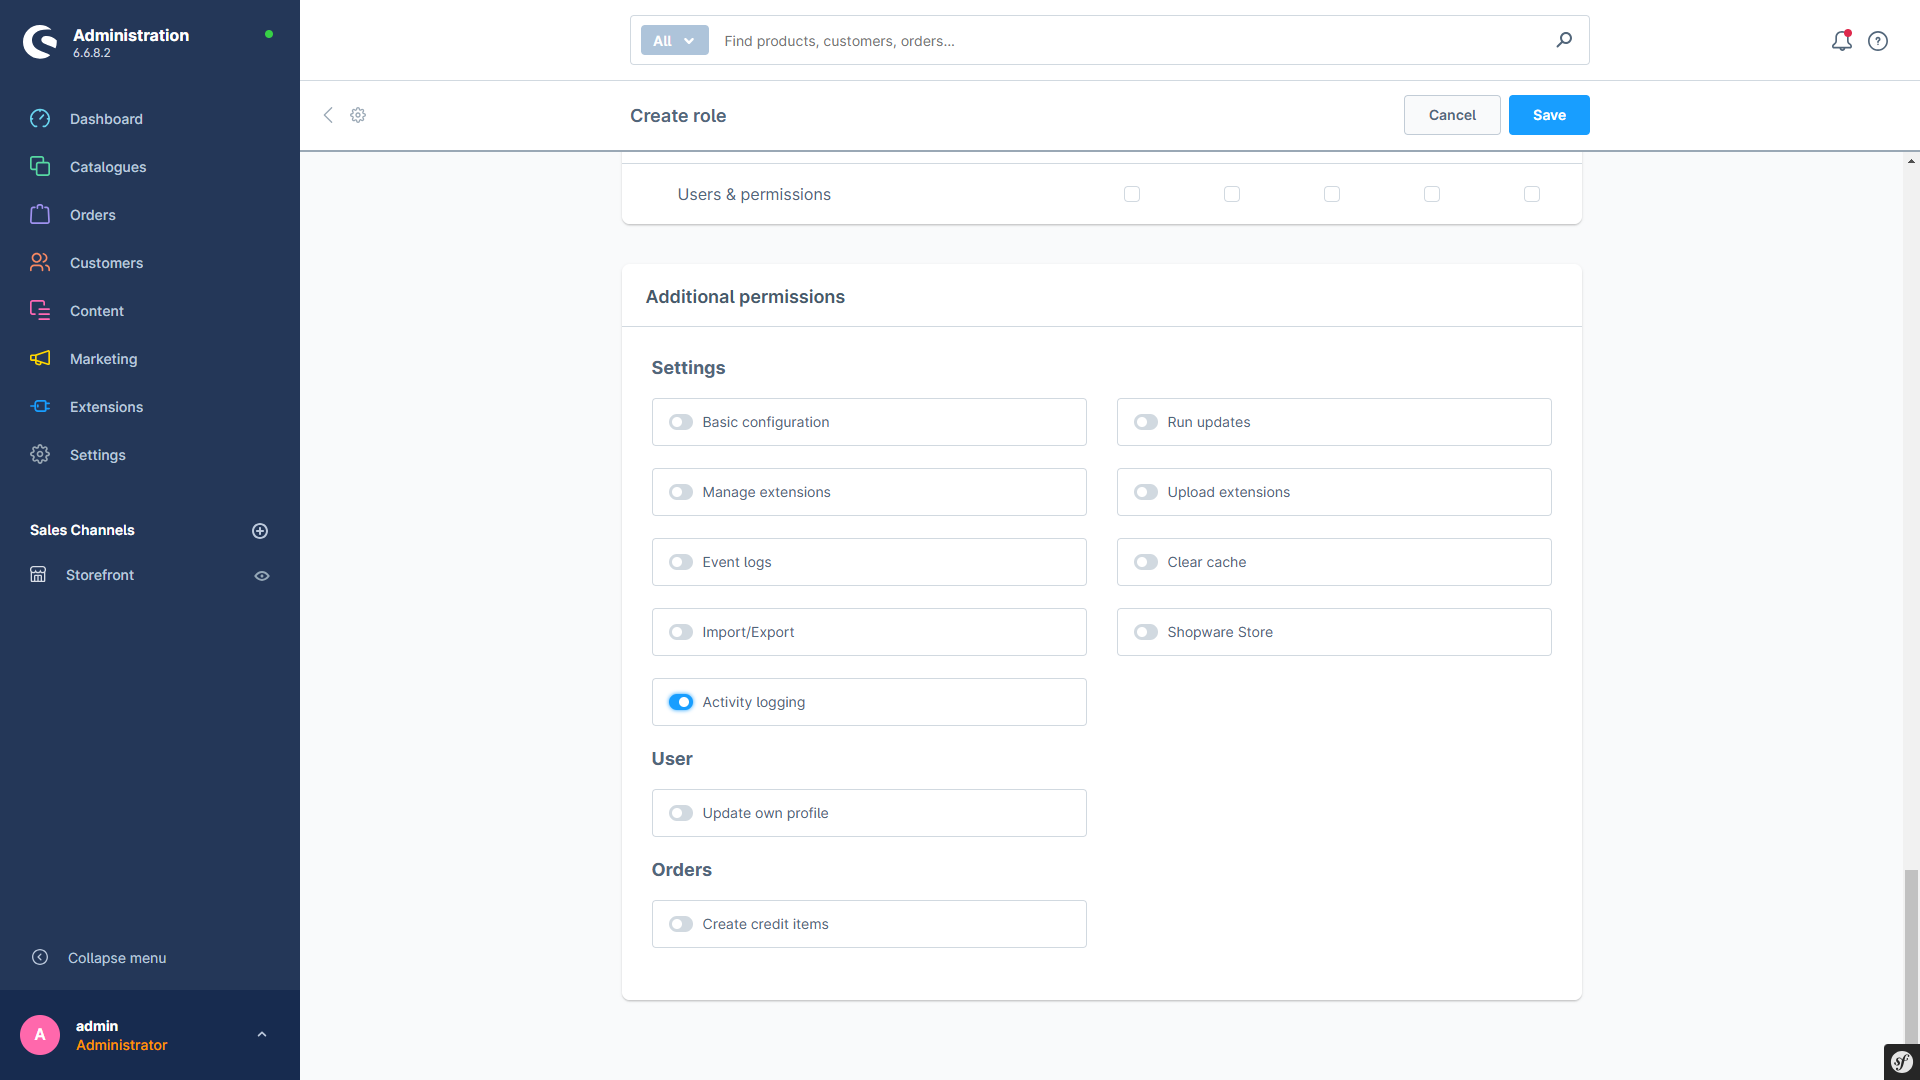Expand the admin user menu chevron
1920x1080 pixels.
[x=262, y=1035]
